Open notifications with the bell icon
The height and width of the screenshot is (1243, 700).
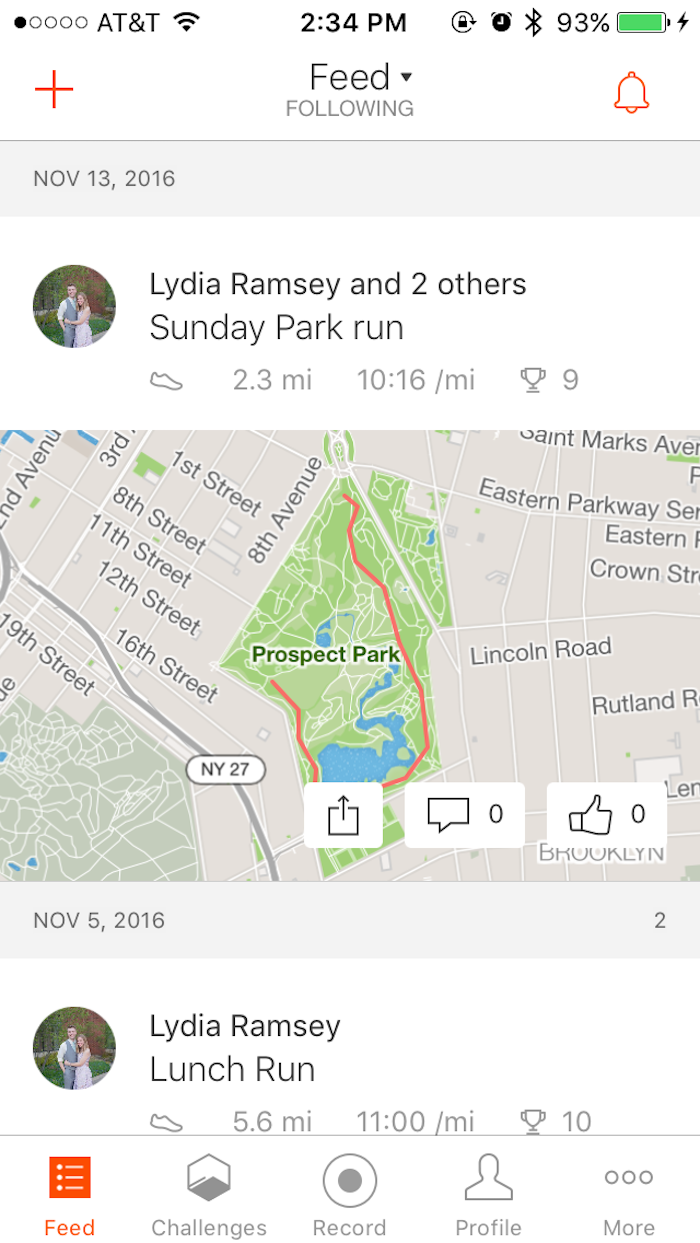click(x=631, y=92)
